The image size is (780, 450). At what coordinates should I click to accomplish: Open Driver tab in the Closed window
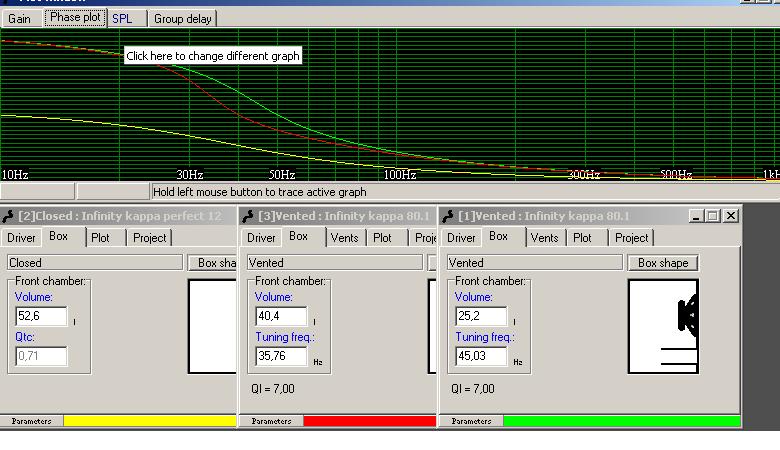(x=22, y=238)
